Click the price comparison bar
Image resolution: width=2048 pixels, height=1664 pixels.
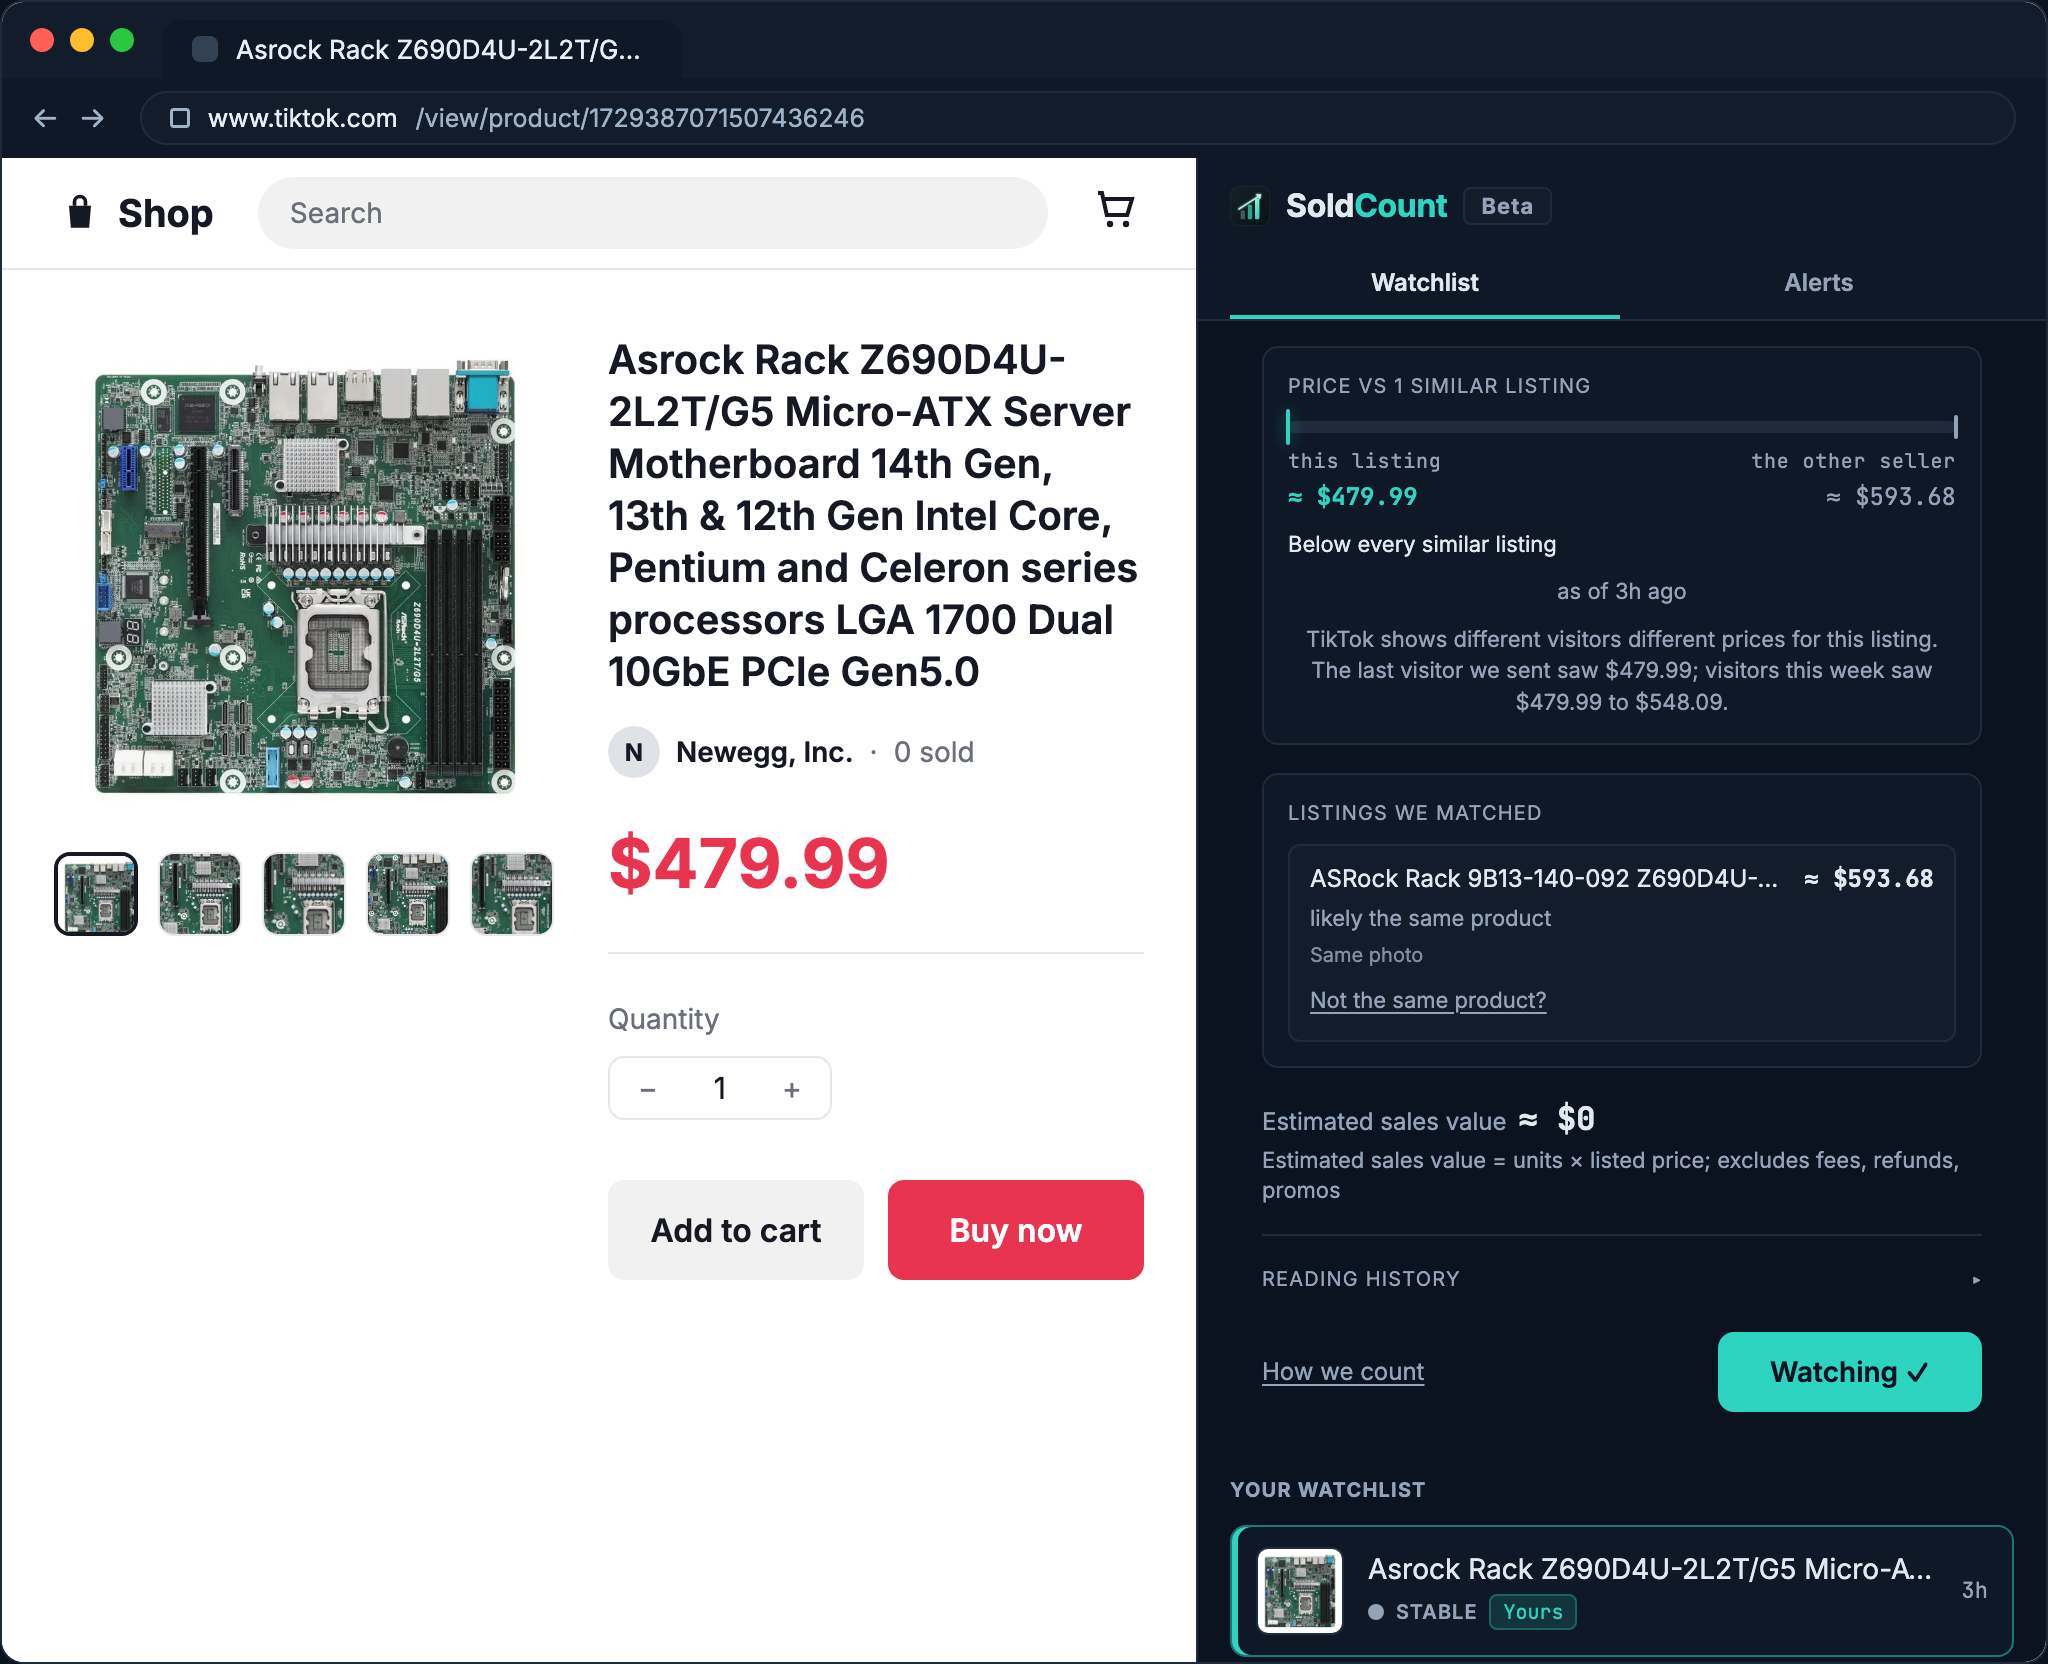point(1621,427)
